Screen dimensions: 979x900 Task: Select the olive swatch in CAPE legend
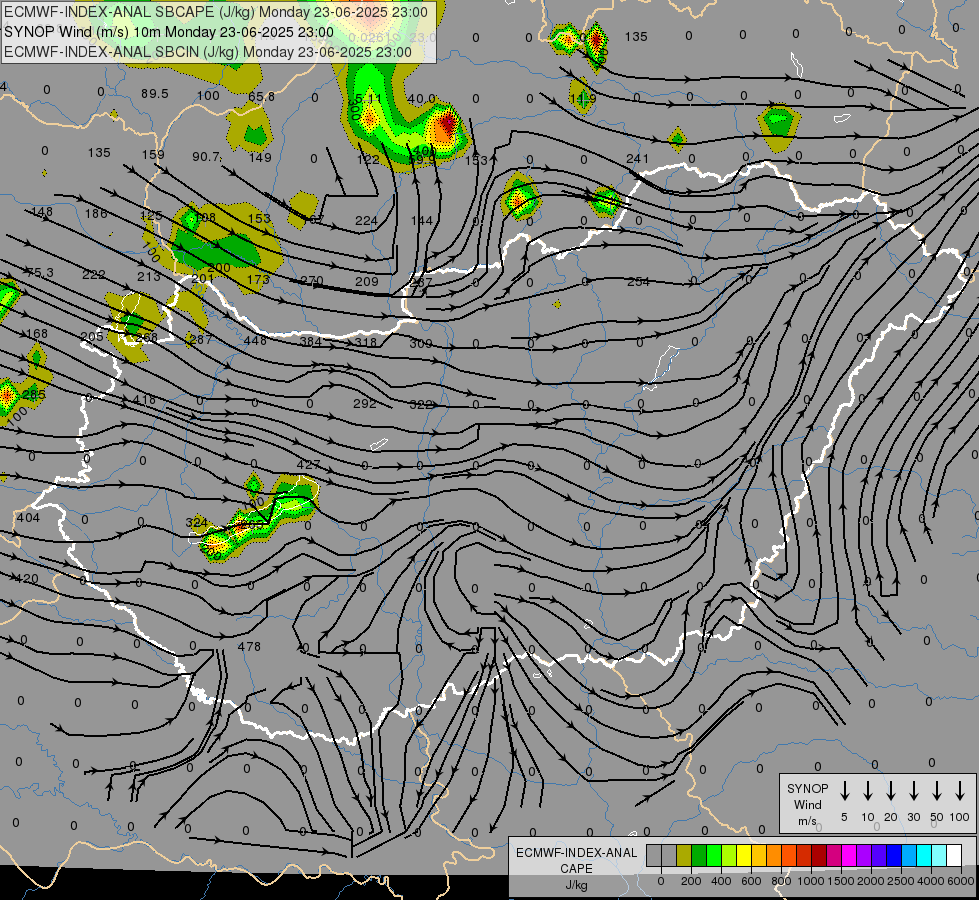tap(684, 856)
